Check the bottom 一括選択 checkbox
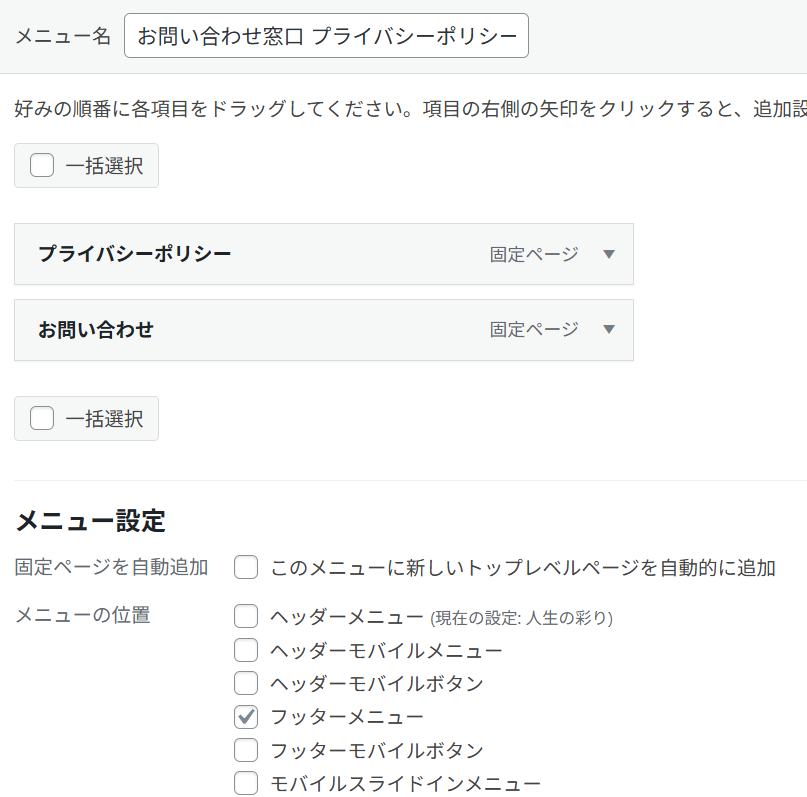807x797 pixels. click(42, 418)
